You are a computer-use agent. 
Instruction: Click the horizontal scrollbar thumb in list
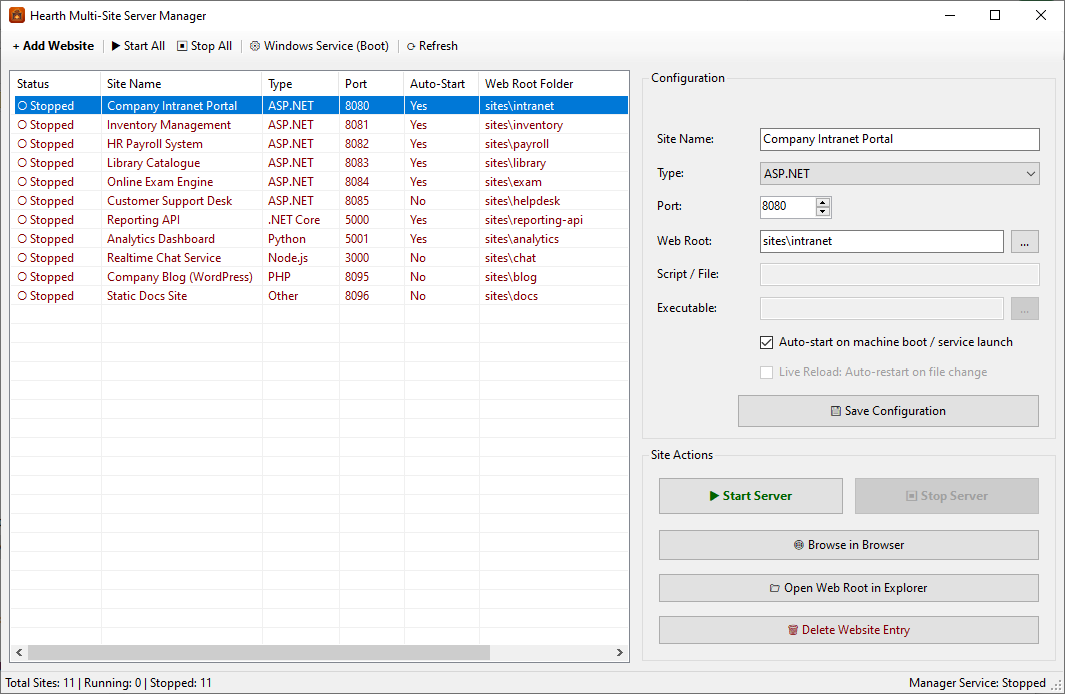point(259,653)
